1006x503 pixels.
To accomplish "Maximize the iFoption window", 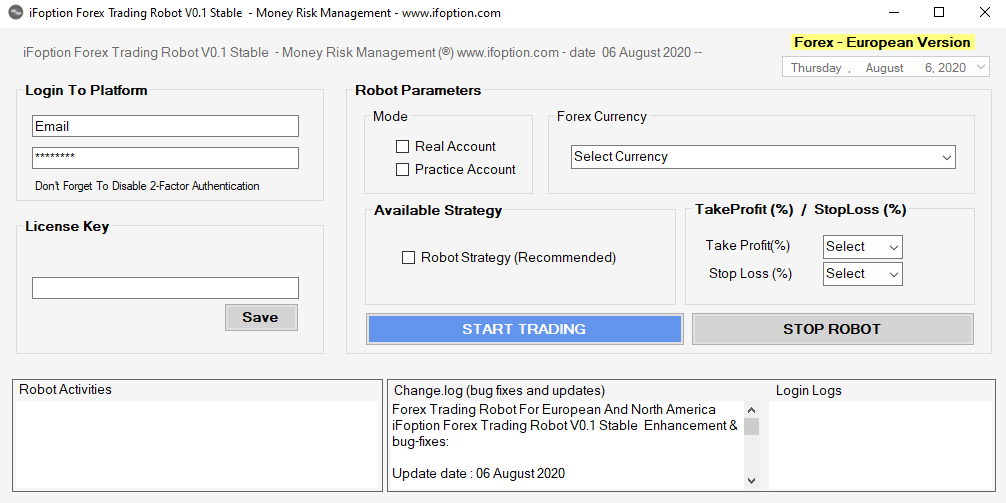I will 939,12.
